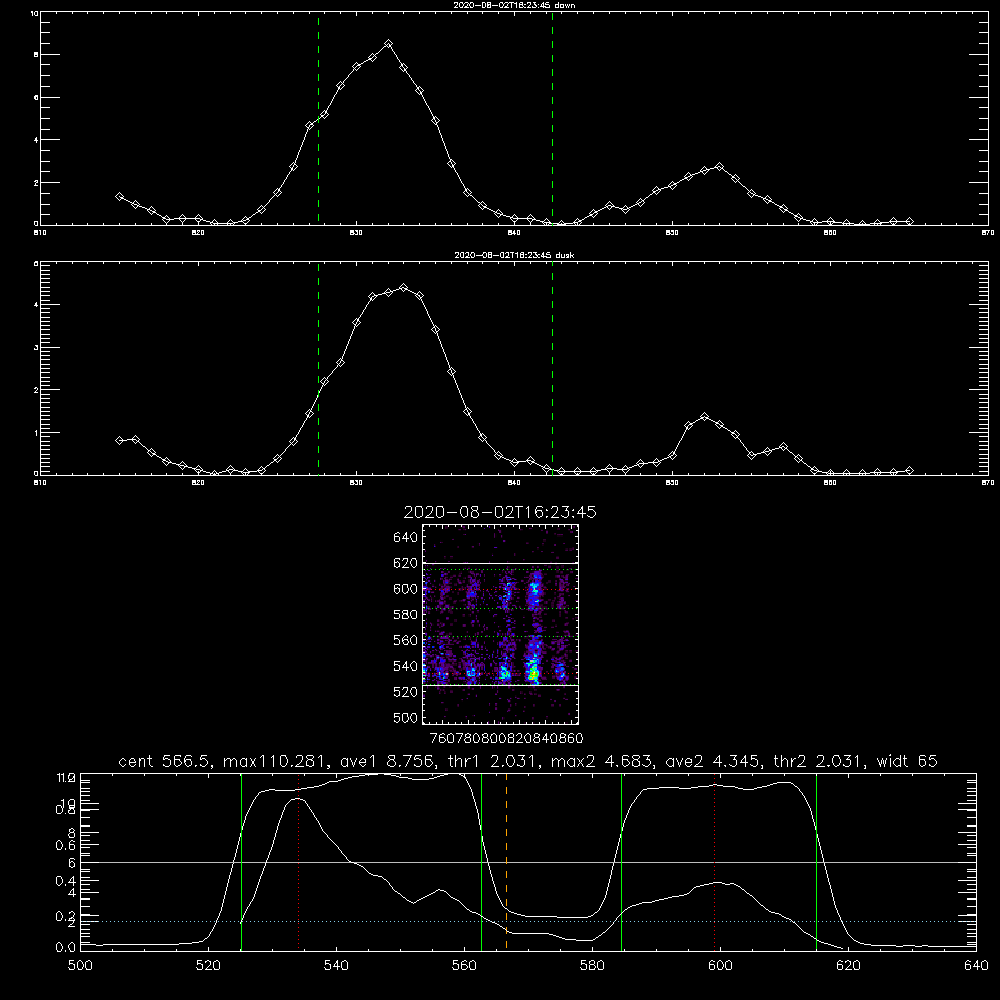
Task: Click the first diamond marker of dawn curve
Action: click(x=119, y=196)
